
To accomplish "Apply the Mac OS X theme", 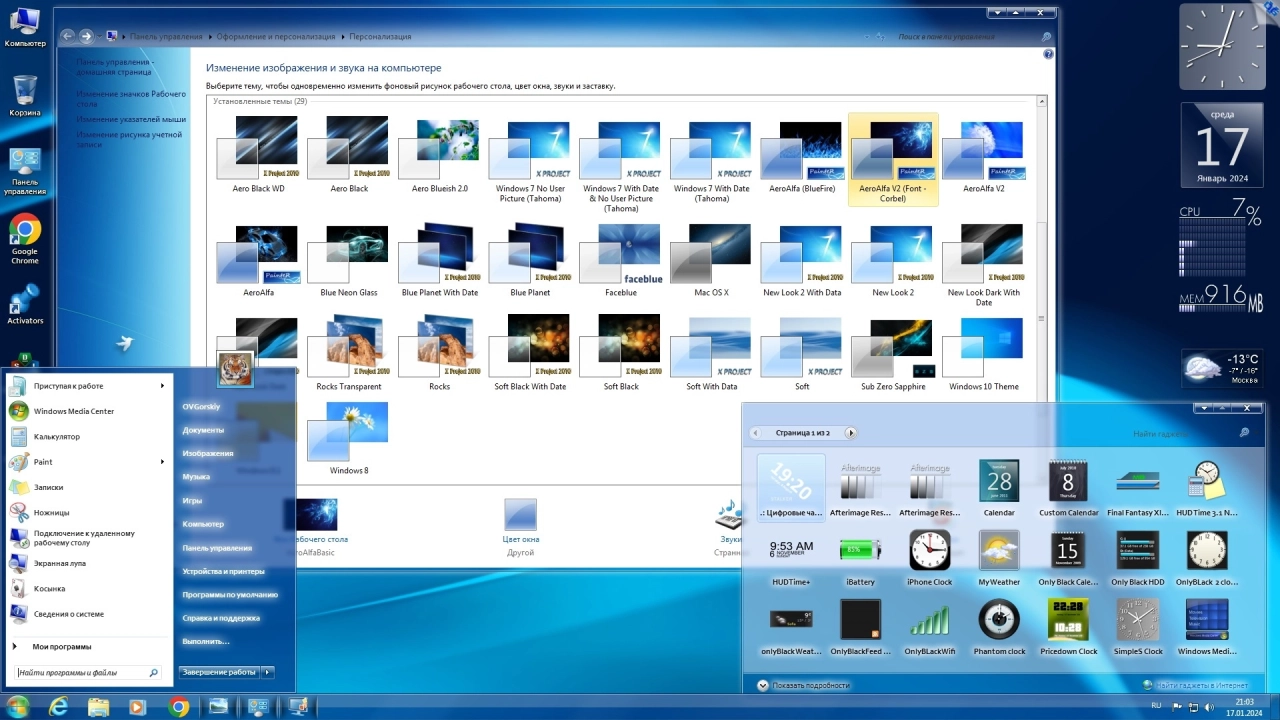I will point(711,259).
